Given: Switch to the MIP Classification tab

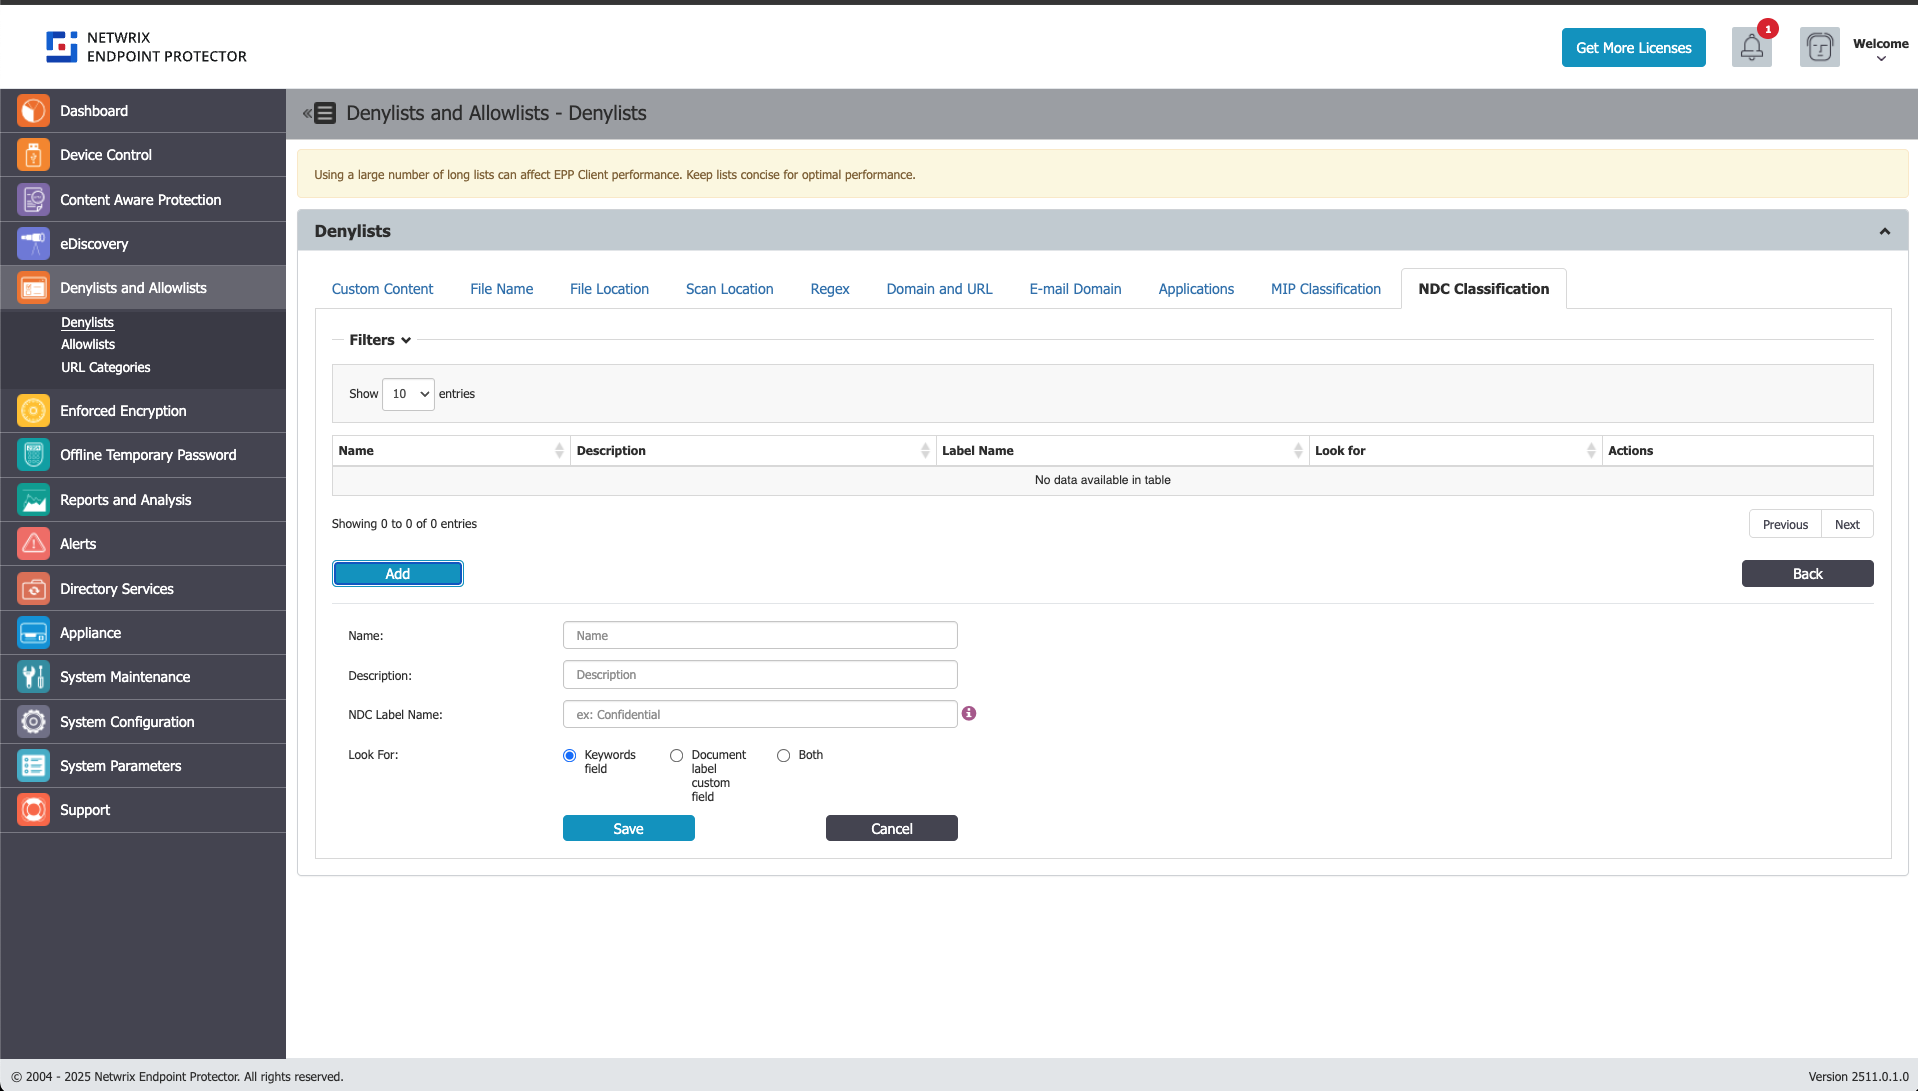Looking at the screenshot, I should point(1326,288).
